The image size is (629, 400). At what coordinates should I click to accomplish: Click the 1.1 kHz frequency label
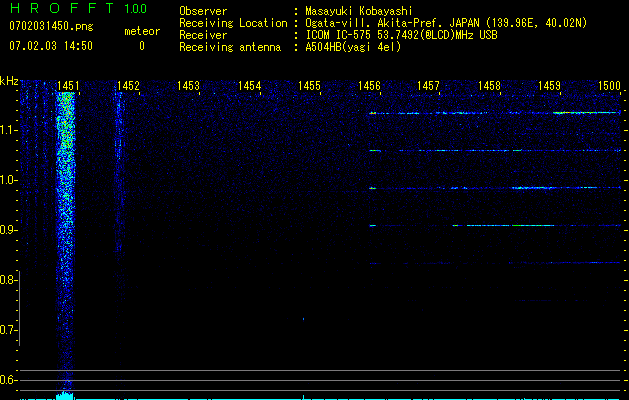tap(8, 130)
